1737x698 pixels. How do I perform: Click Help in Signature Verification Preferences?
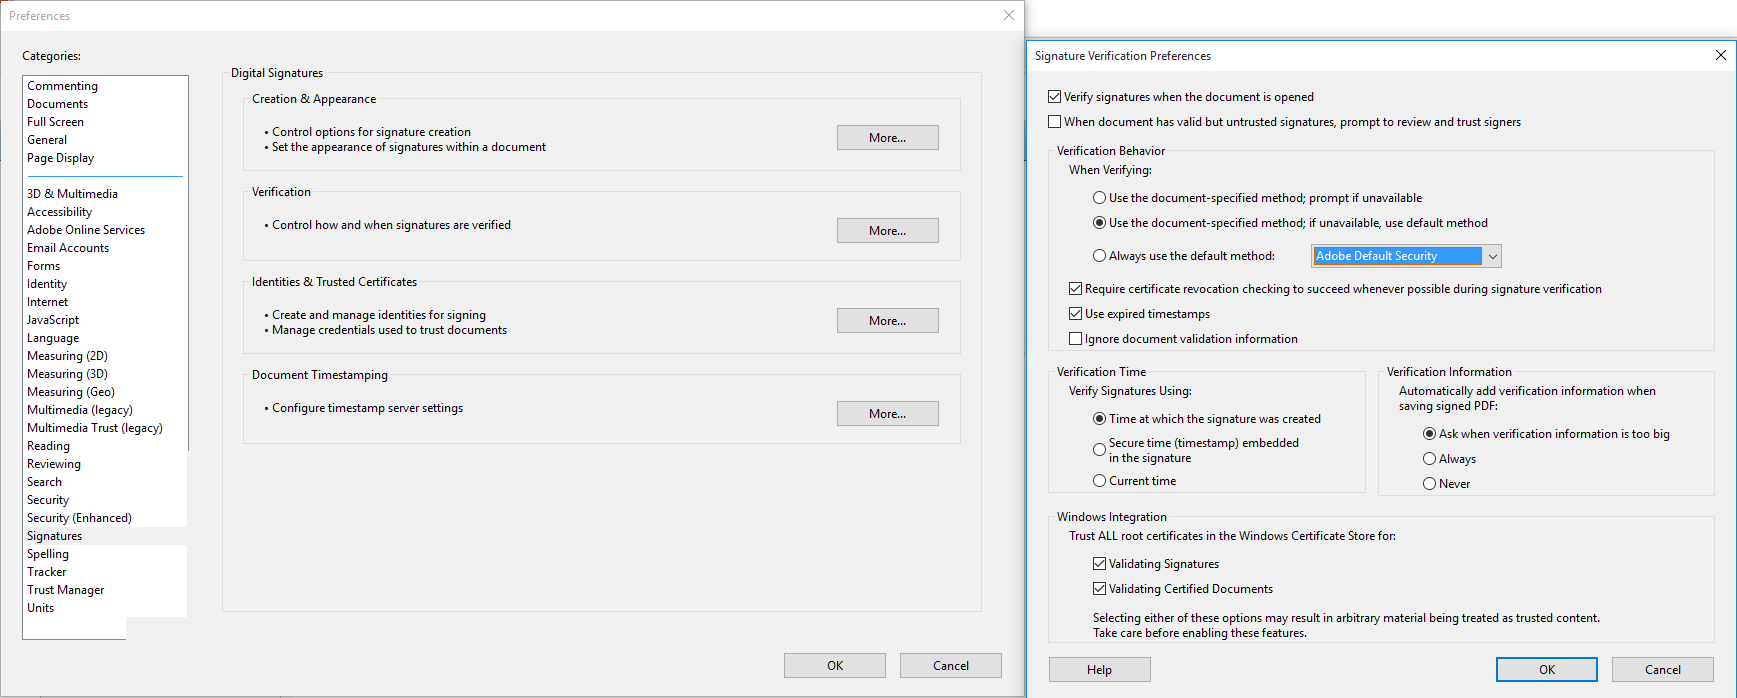click(x=1100, y=670)
